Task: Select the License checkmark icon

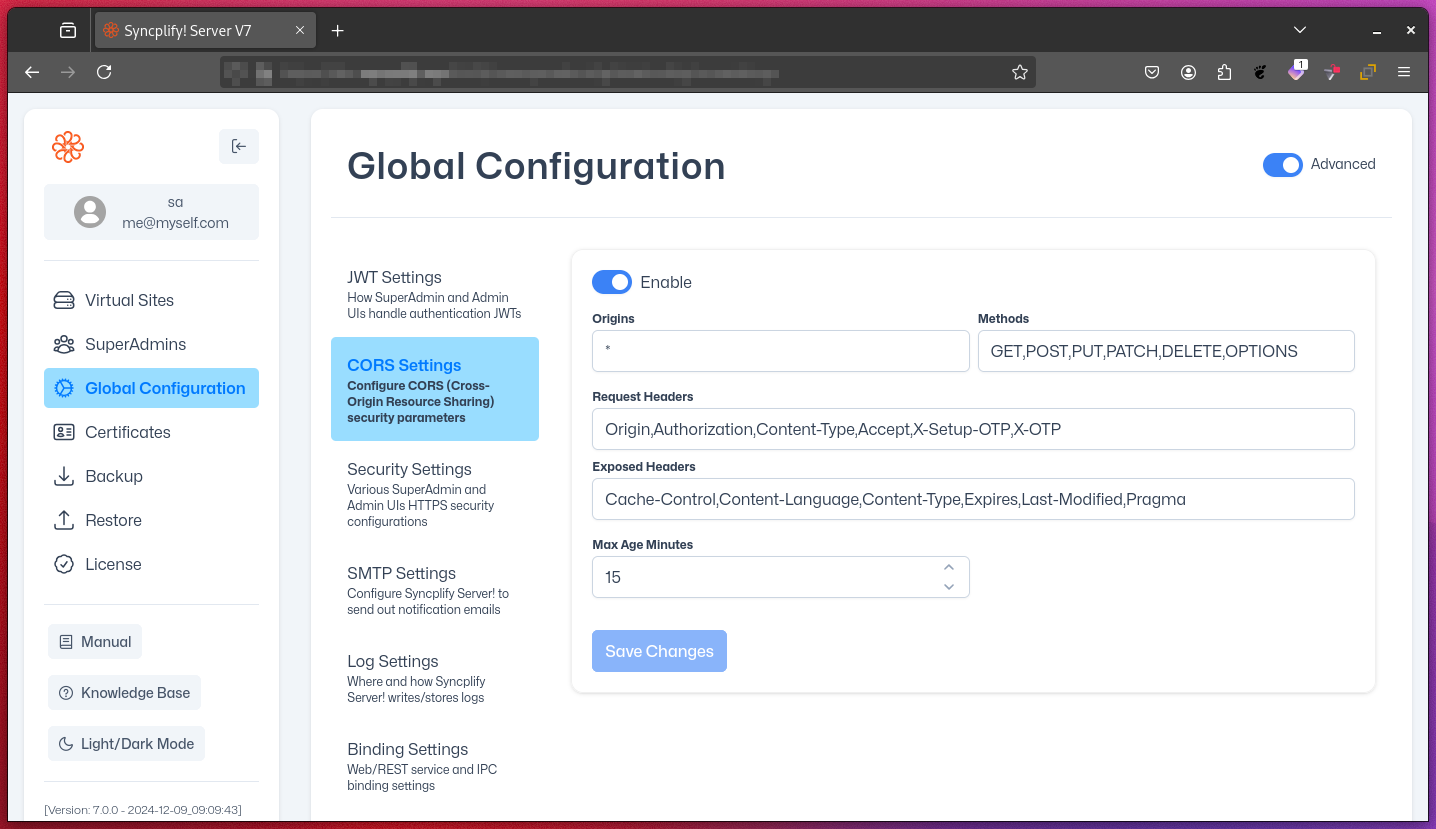Action: coord(63,564)
